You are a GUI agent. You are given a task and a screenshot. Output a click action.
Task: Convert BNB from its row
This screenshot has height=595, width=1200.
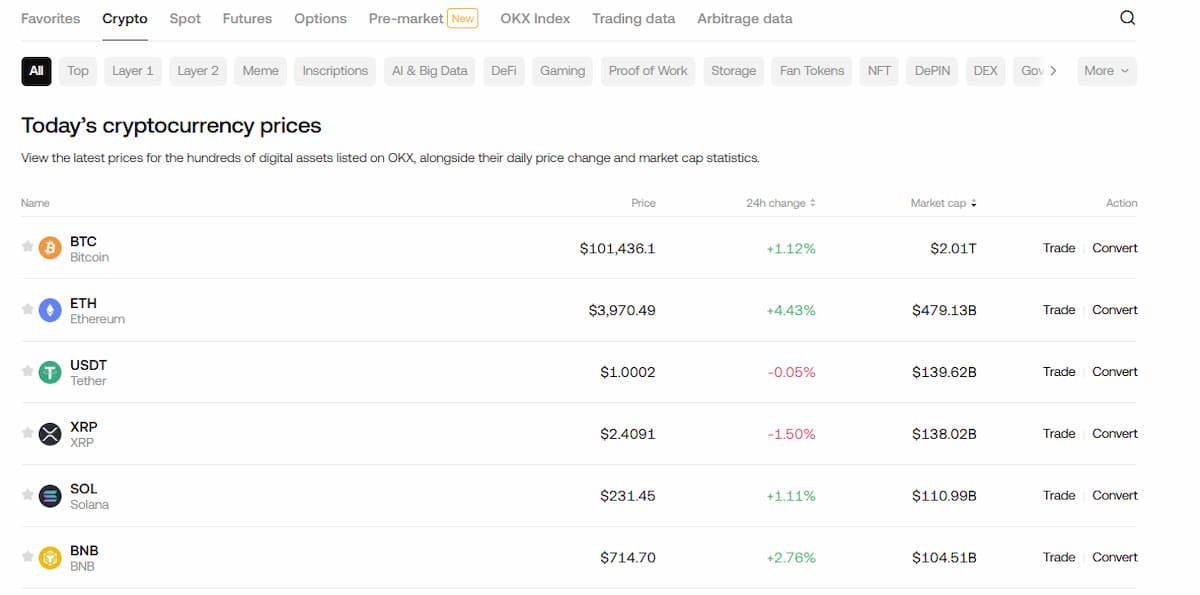(1115, 558)
